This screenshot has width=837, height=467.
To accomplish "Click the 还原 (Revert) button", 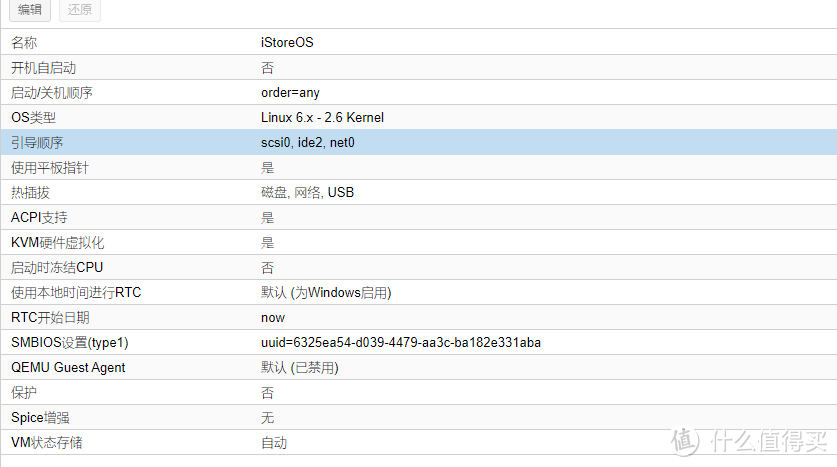I will (x=80, y=10).
